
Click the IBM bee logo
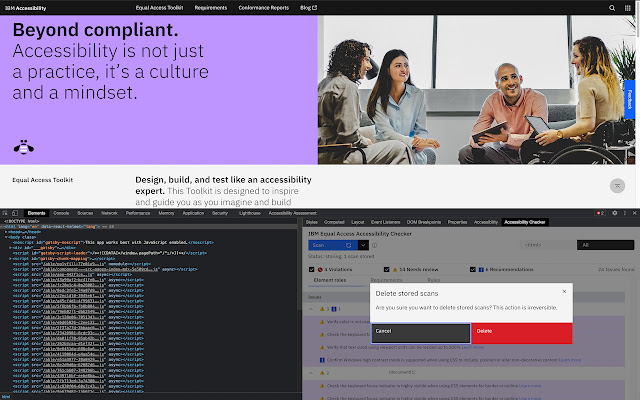[22, 147]
